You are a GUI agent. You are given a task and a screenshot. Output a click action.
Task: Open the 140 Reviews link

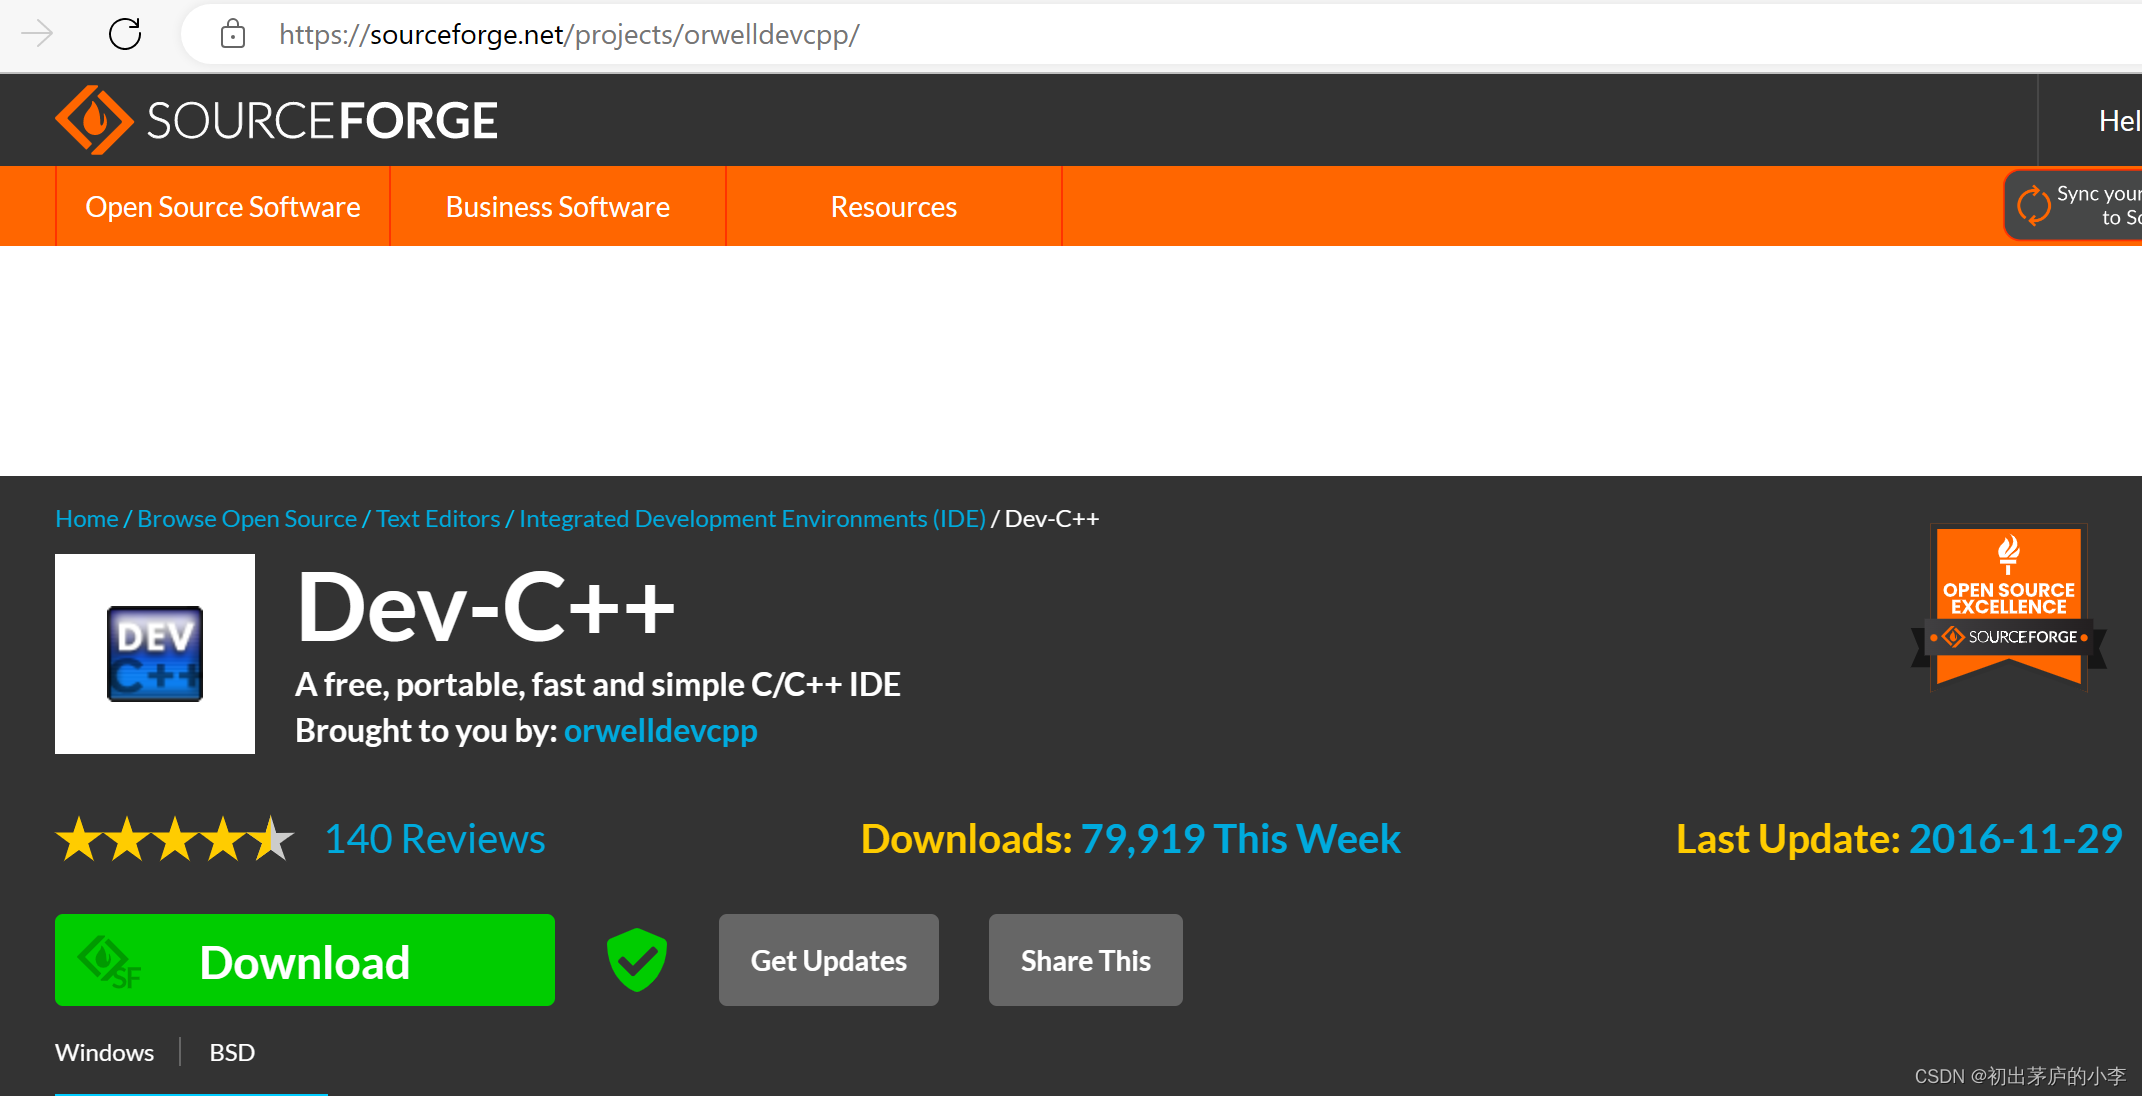(435, 839)
